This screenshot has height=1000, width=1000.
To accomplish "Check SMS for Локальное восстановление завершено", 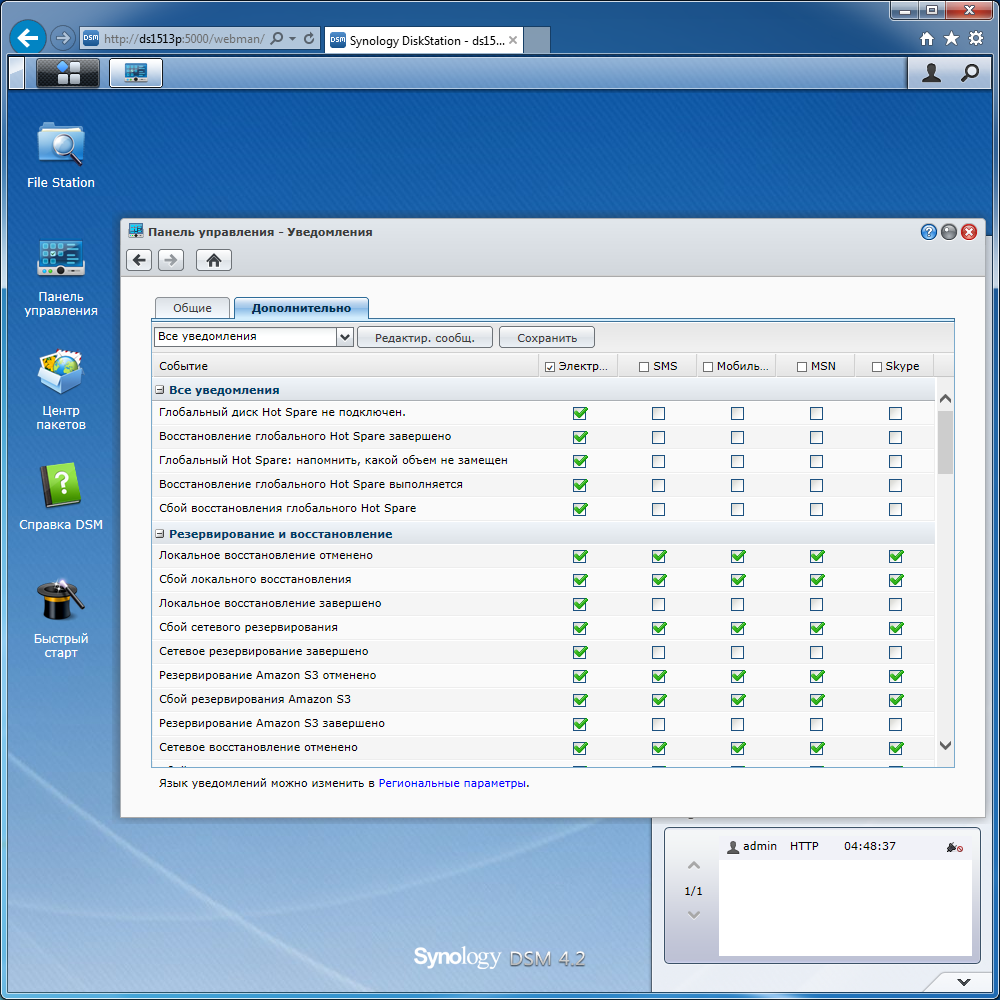I will tap(658, 604).
